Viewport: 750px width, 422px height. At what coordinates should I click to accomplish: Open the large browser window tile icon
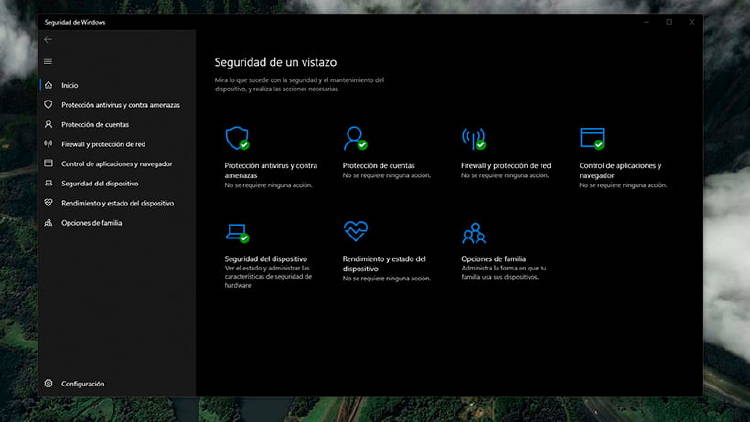pyautogui.click(x=592, y=138)
